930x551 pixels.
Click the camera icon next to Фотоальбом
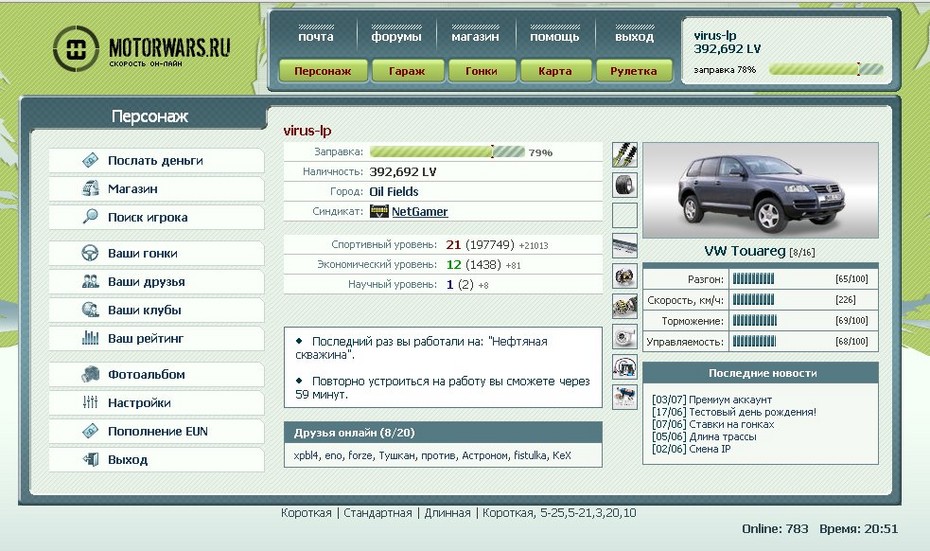[x=90, y=375]
